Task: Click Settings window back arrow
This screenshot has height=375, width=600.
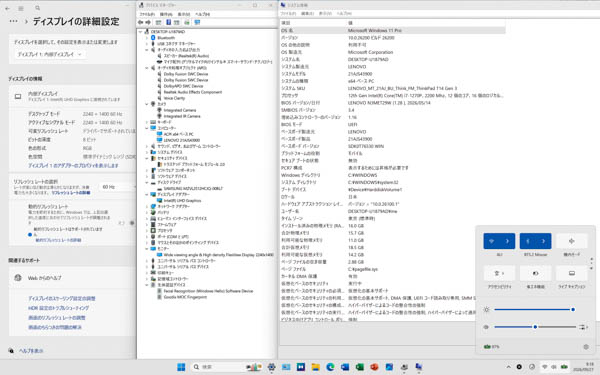Action: (x=8, y=8)
